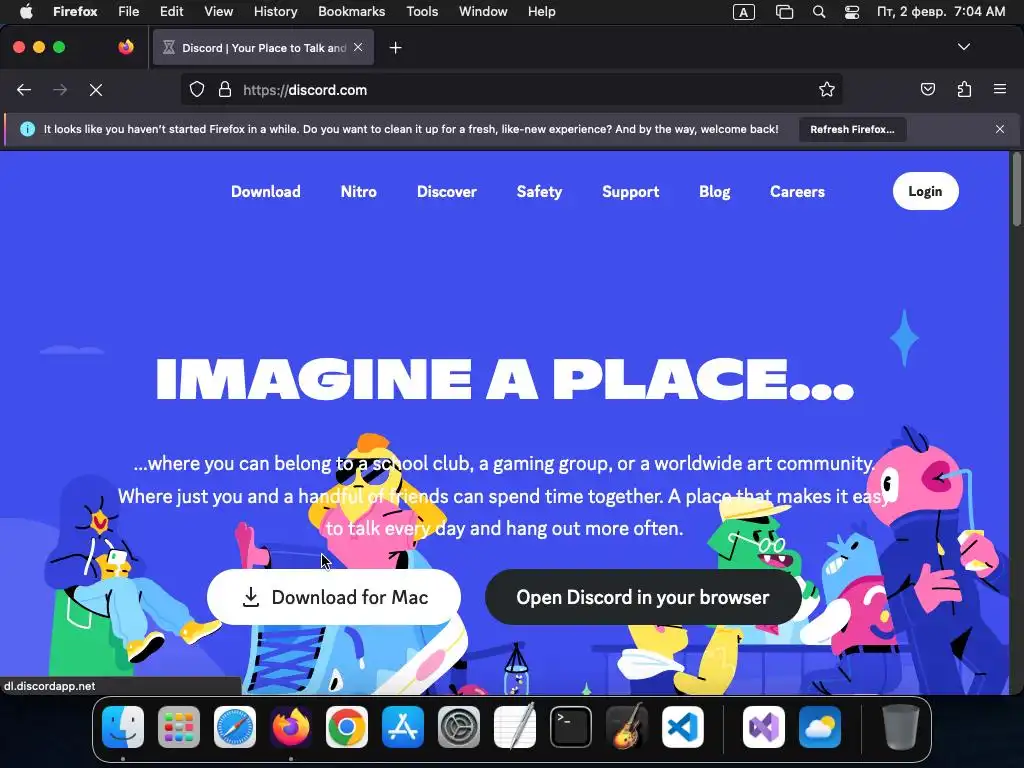Open Stage Manager icon in menu bar
Screen dimensions: 1024x768
[x=784, y=12]
